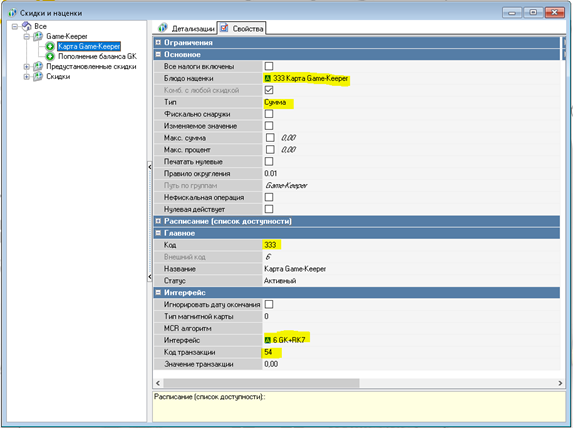
Task: Enable Изменяемое значение checkbox
Action: pos(269,126)
